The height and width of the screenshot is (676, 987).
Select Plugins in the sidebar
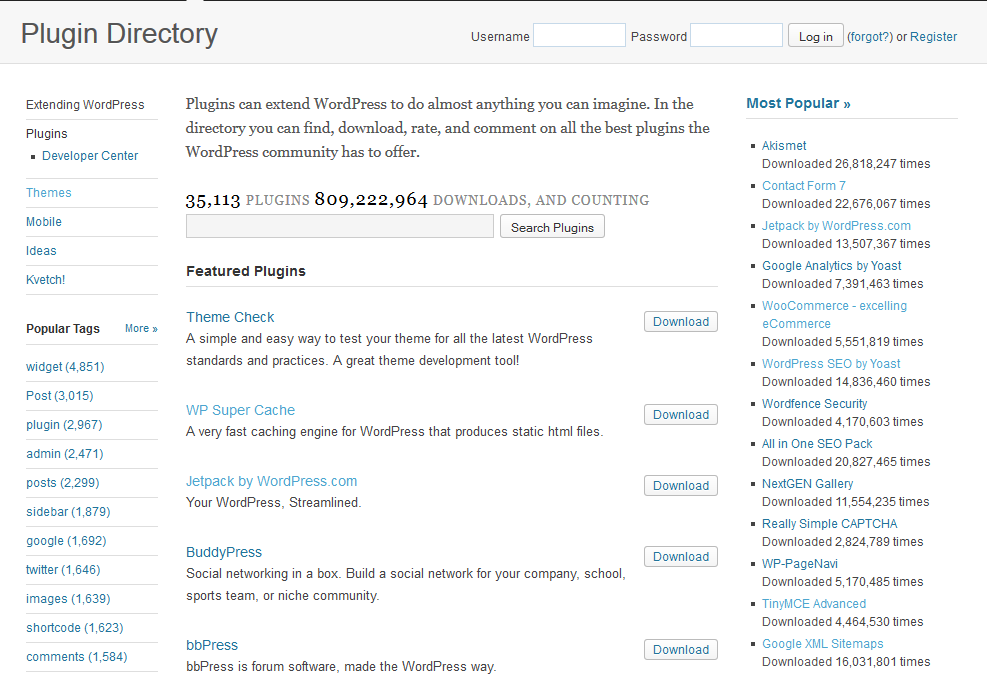coord(47,133)
